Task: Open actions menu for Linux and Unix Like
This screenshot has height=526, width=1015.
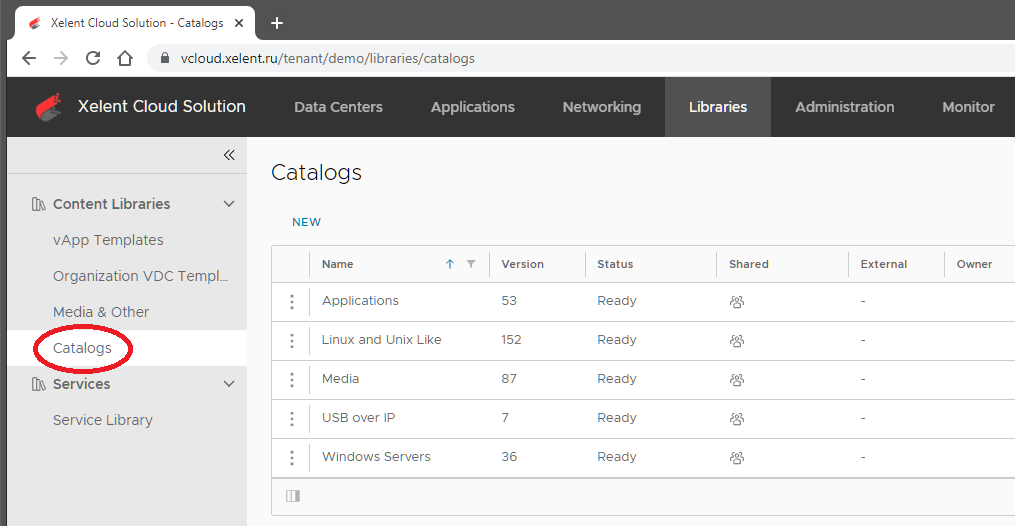Action: click(292, 340)
